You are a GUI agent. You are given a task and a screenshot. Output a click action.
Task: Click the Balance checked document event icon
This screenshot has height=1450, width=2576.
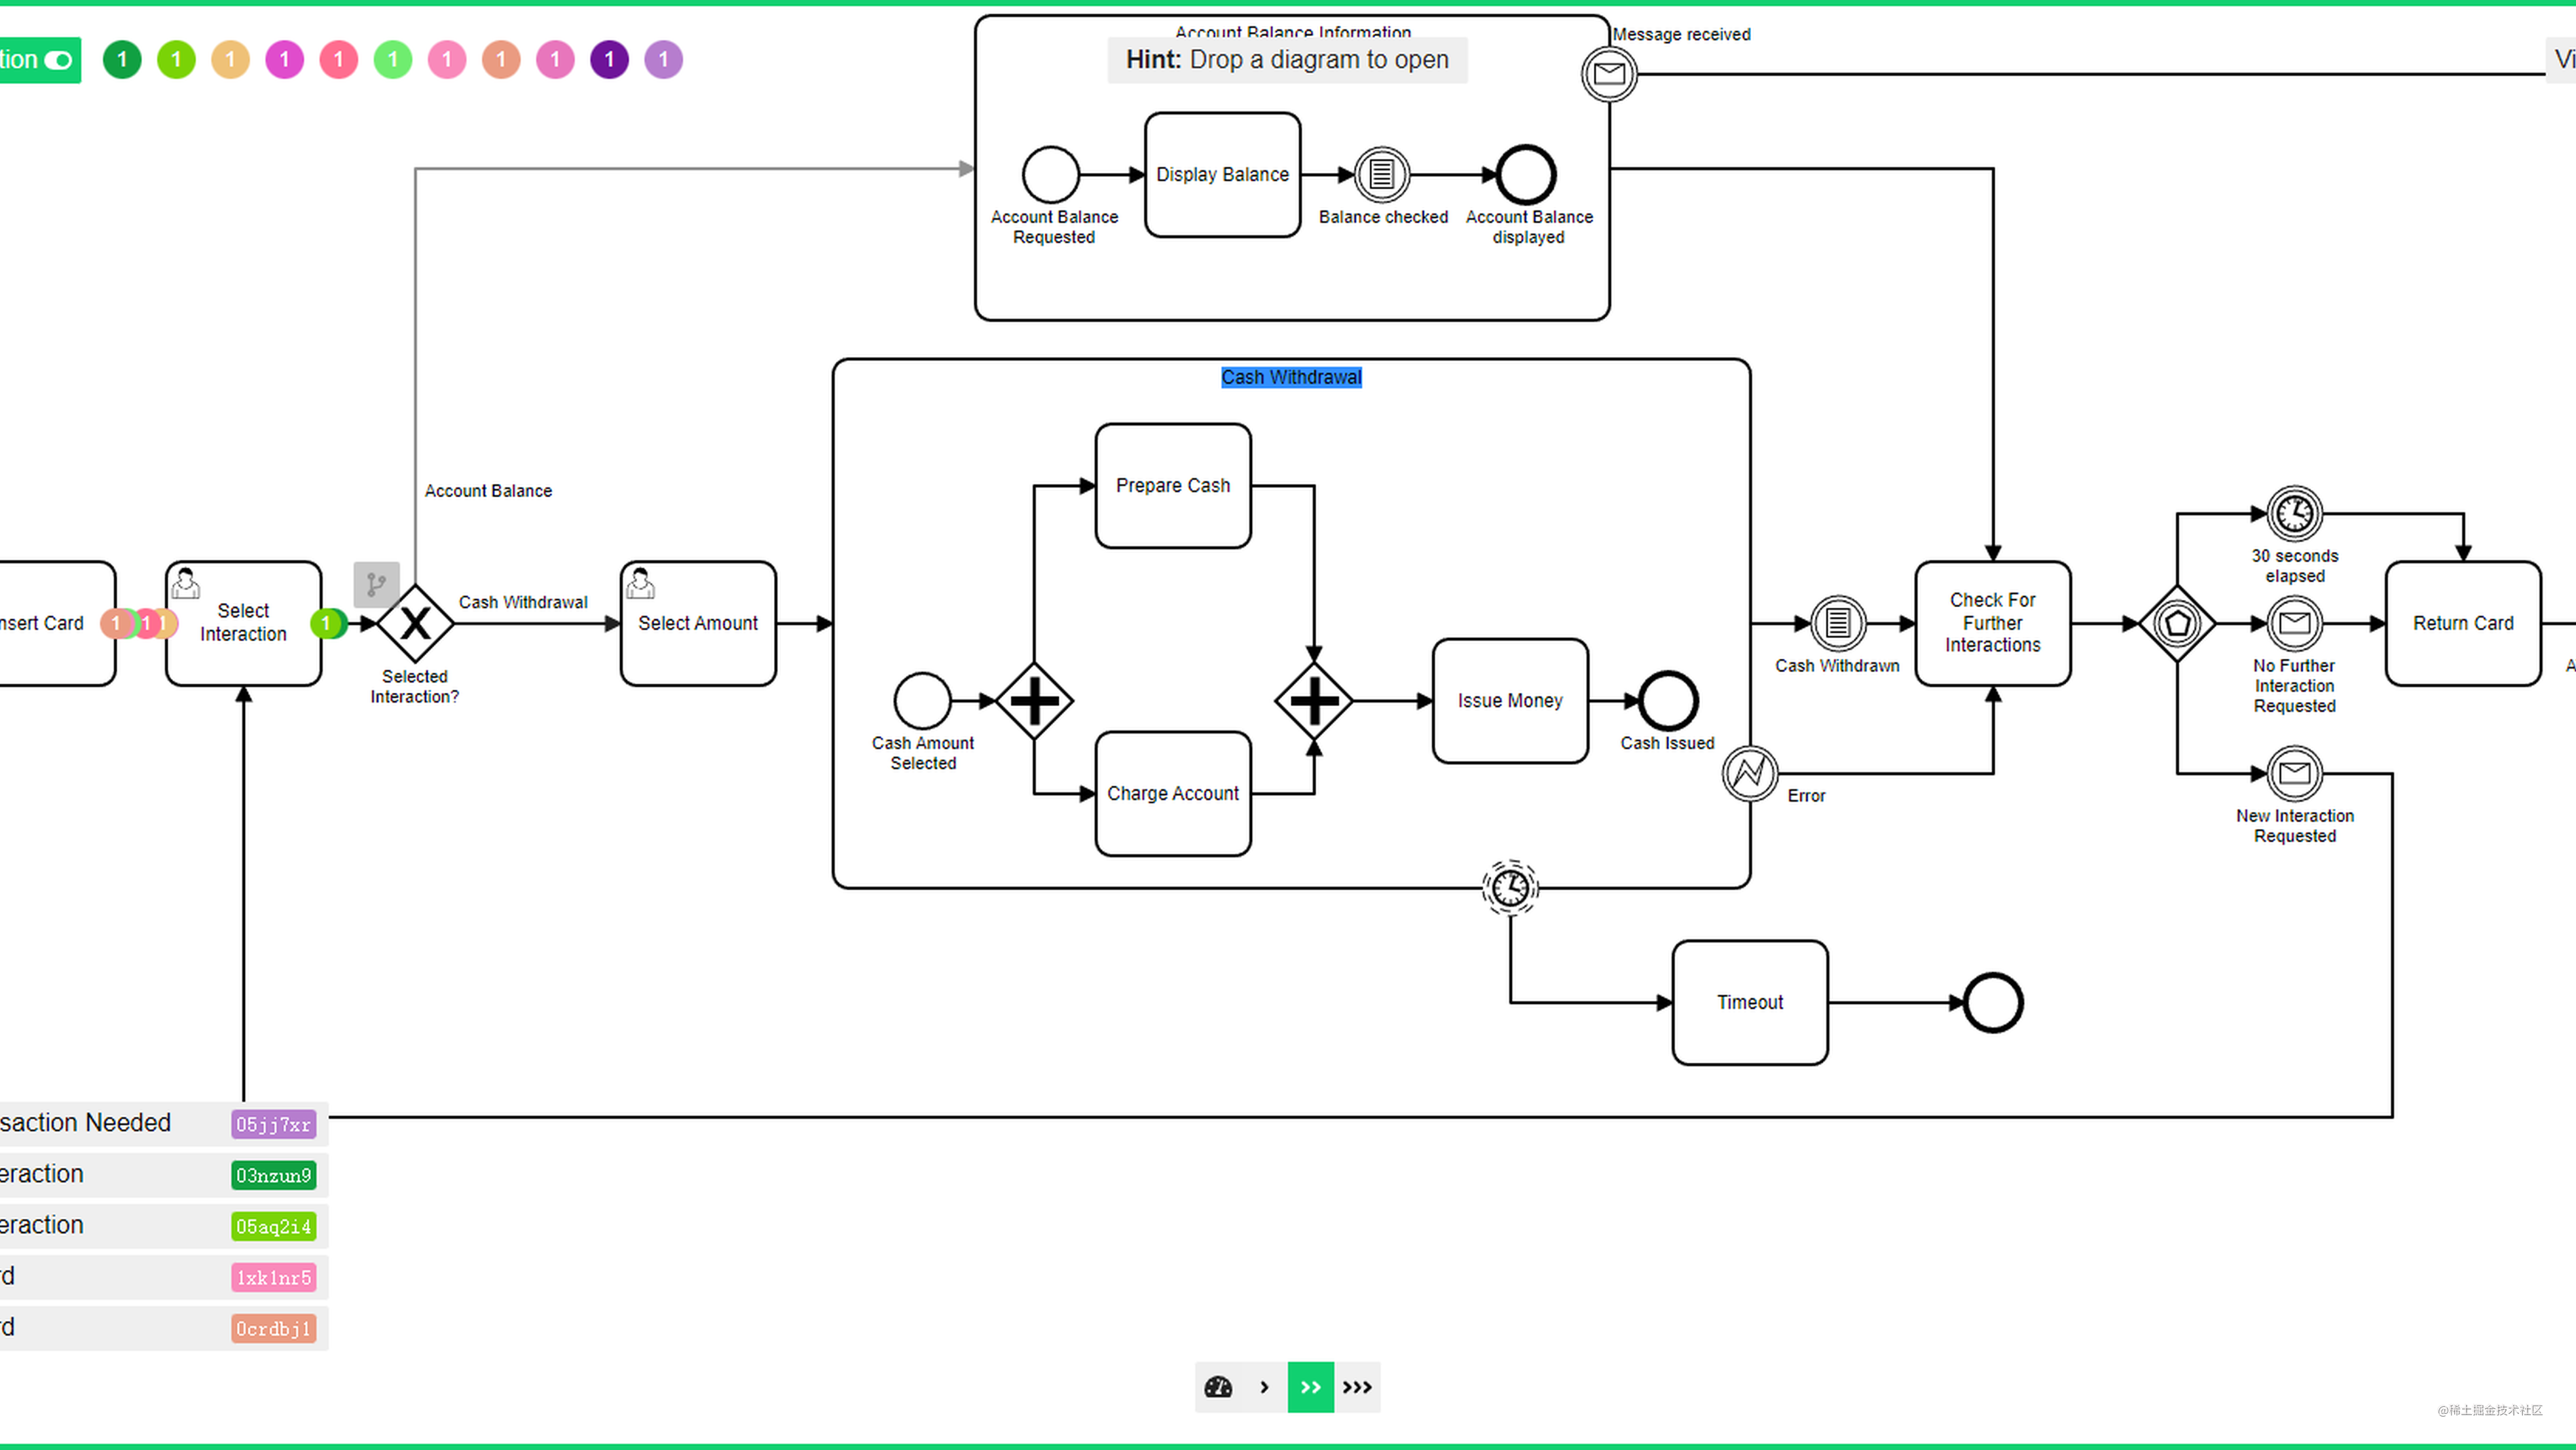coord(1383,176)
